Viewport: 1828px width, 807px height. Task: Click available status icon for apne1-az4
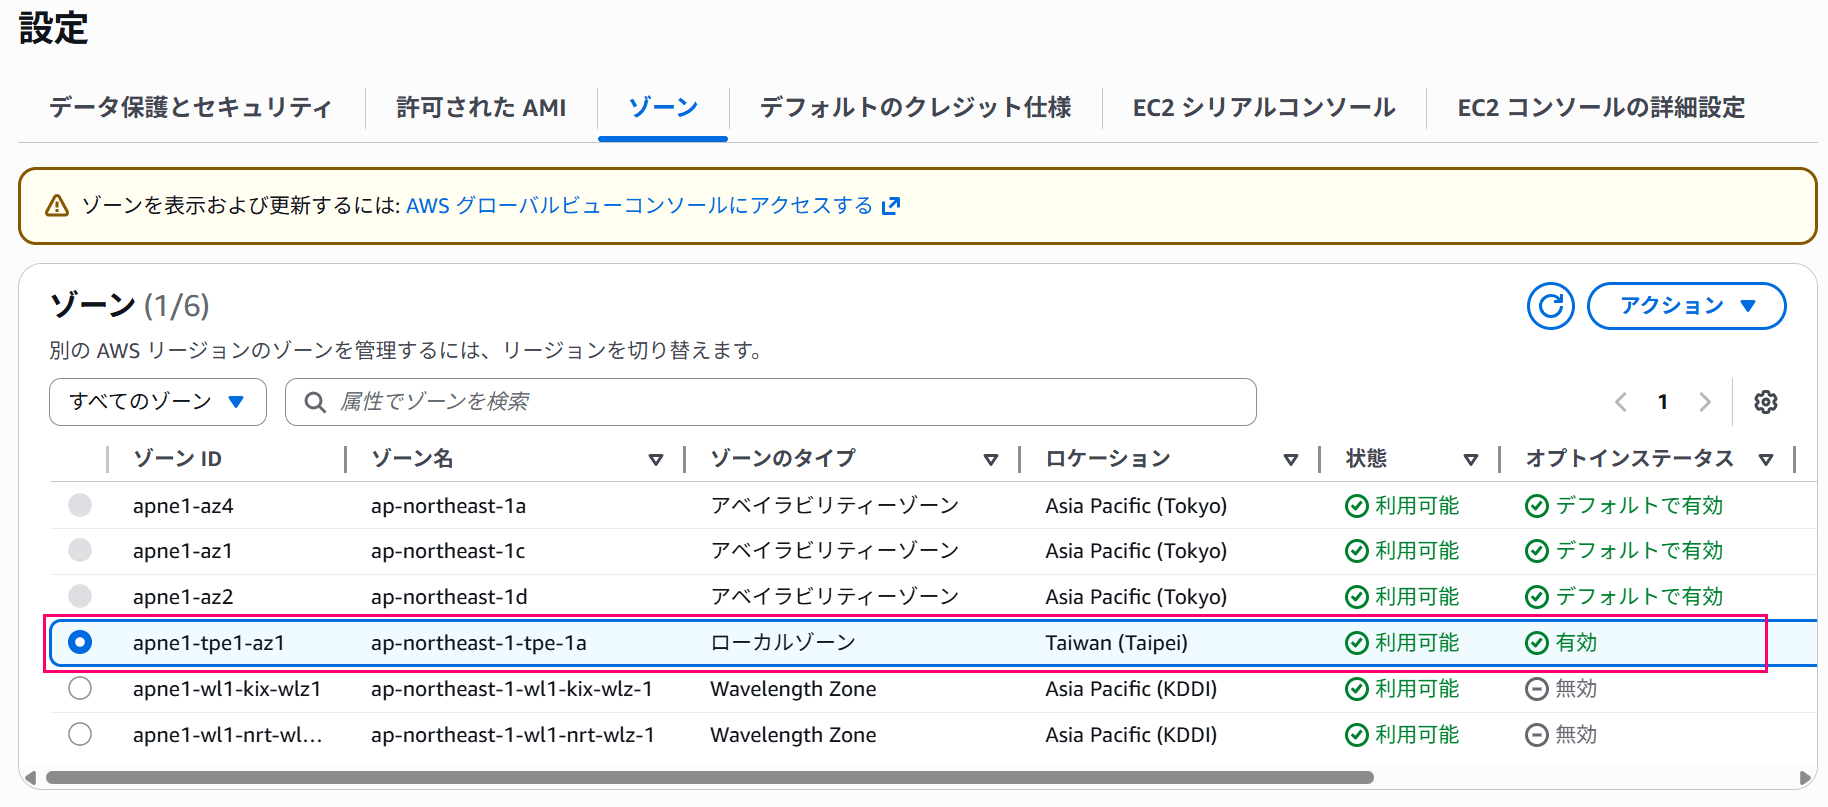click(1357, 506)
